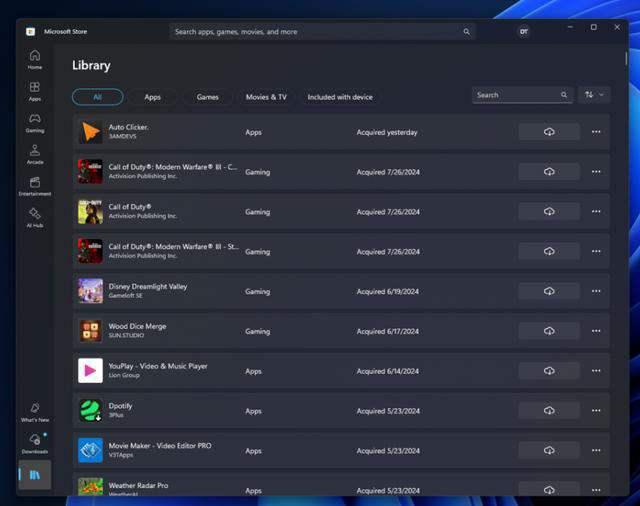The image size is (640, 506).
Task: Download Auto Clicker using cloud icon
Action: (549, 132)
